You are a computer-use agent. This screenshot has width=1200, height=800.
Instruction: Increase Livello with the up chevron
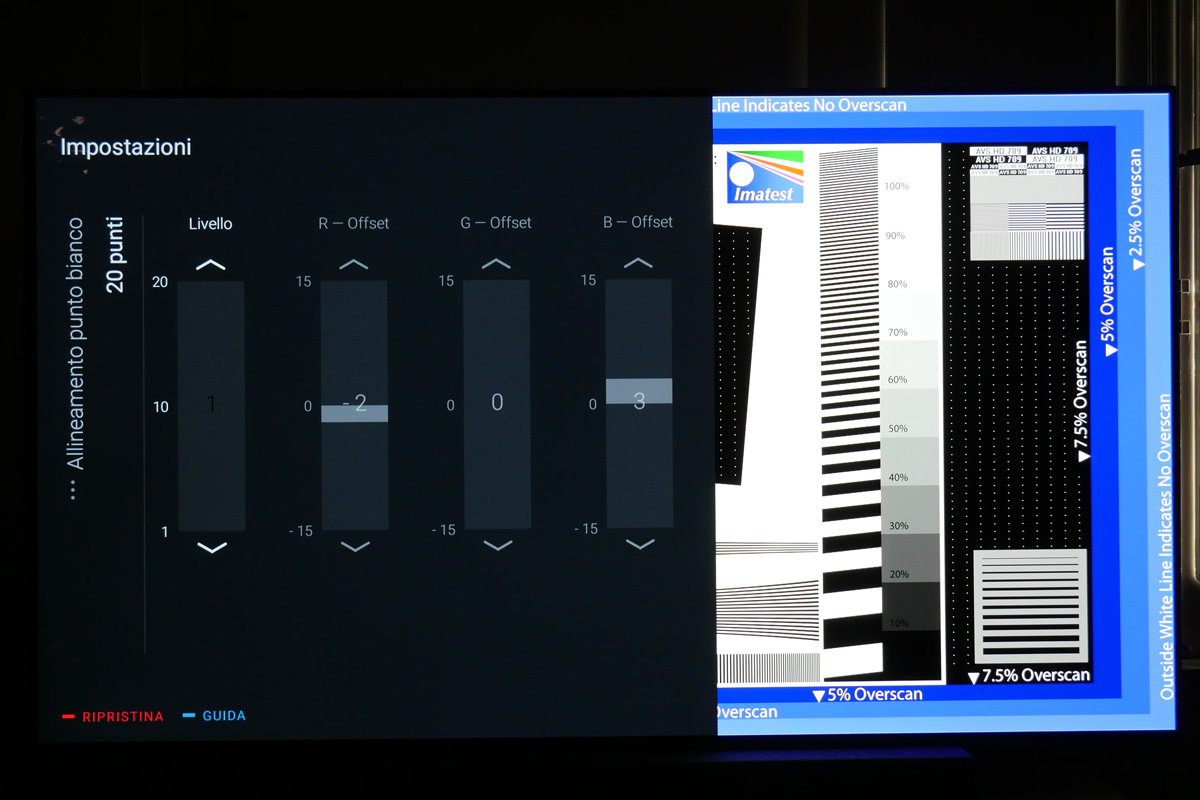pyautogui.click(x=211, y=265)
